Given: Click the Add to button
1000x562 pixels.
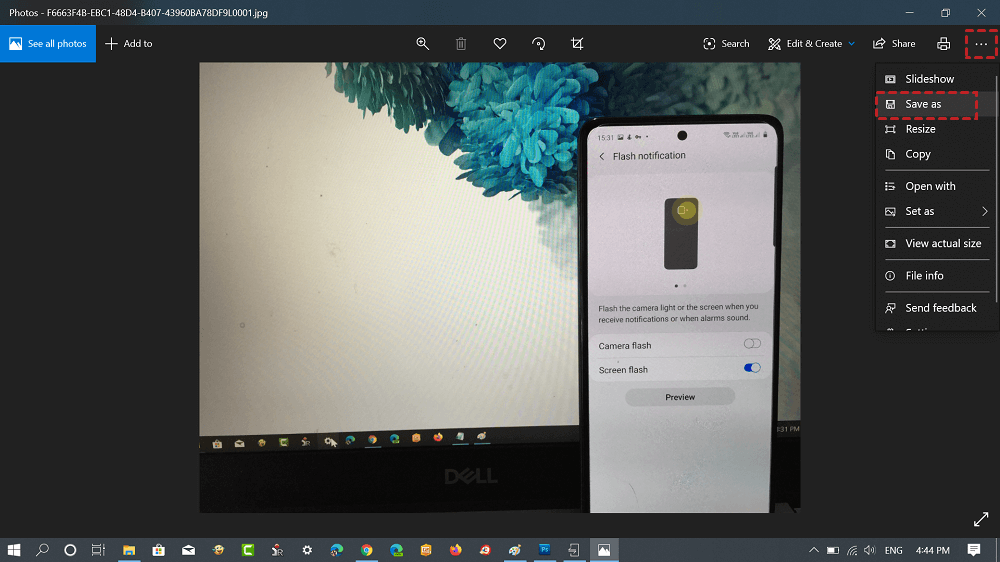Looking at the screenshot, I should click(129, 44).
